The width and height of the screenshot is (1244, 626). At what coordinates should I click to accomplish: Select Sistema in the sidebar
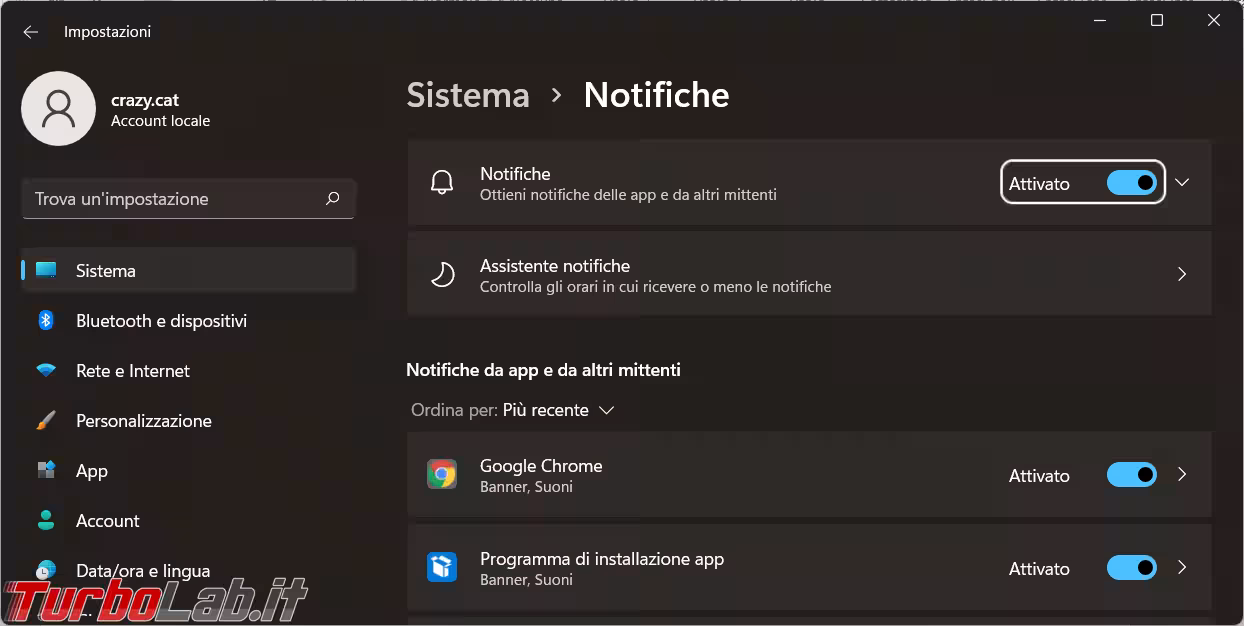pos(105,271)
